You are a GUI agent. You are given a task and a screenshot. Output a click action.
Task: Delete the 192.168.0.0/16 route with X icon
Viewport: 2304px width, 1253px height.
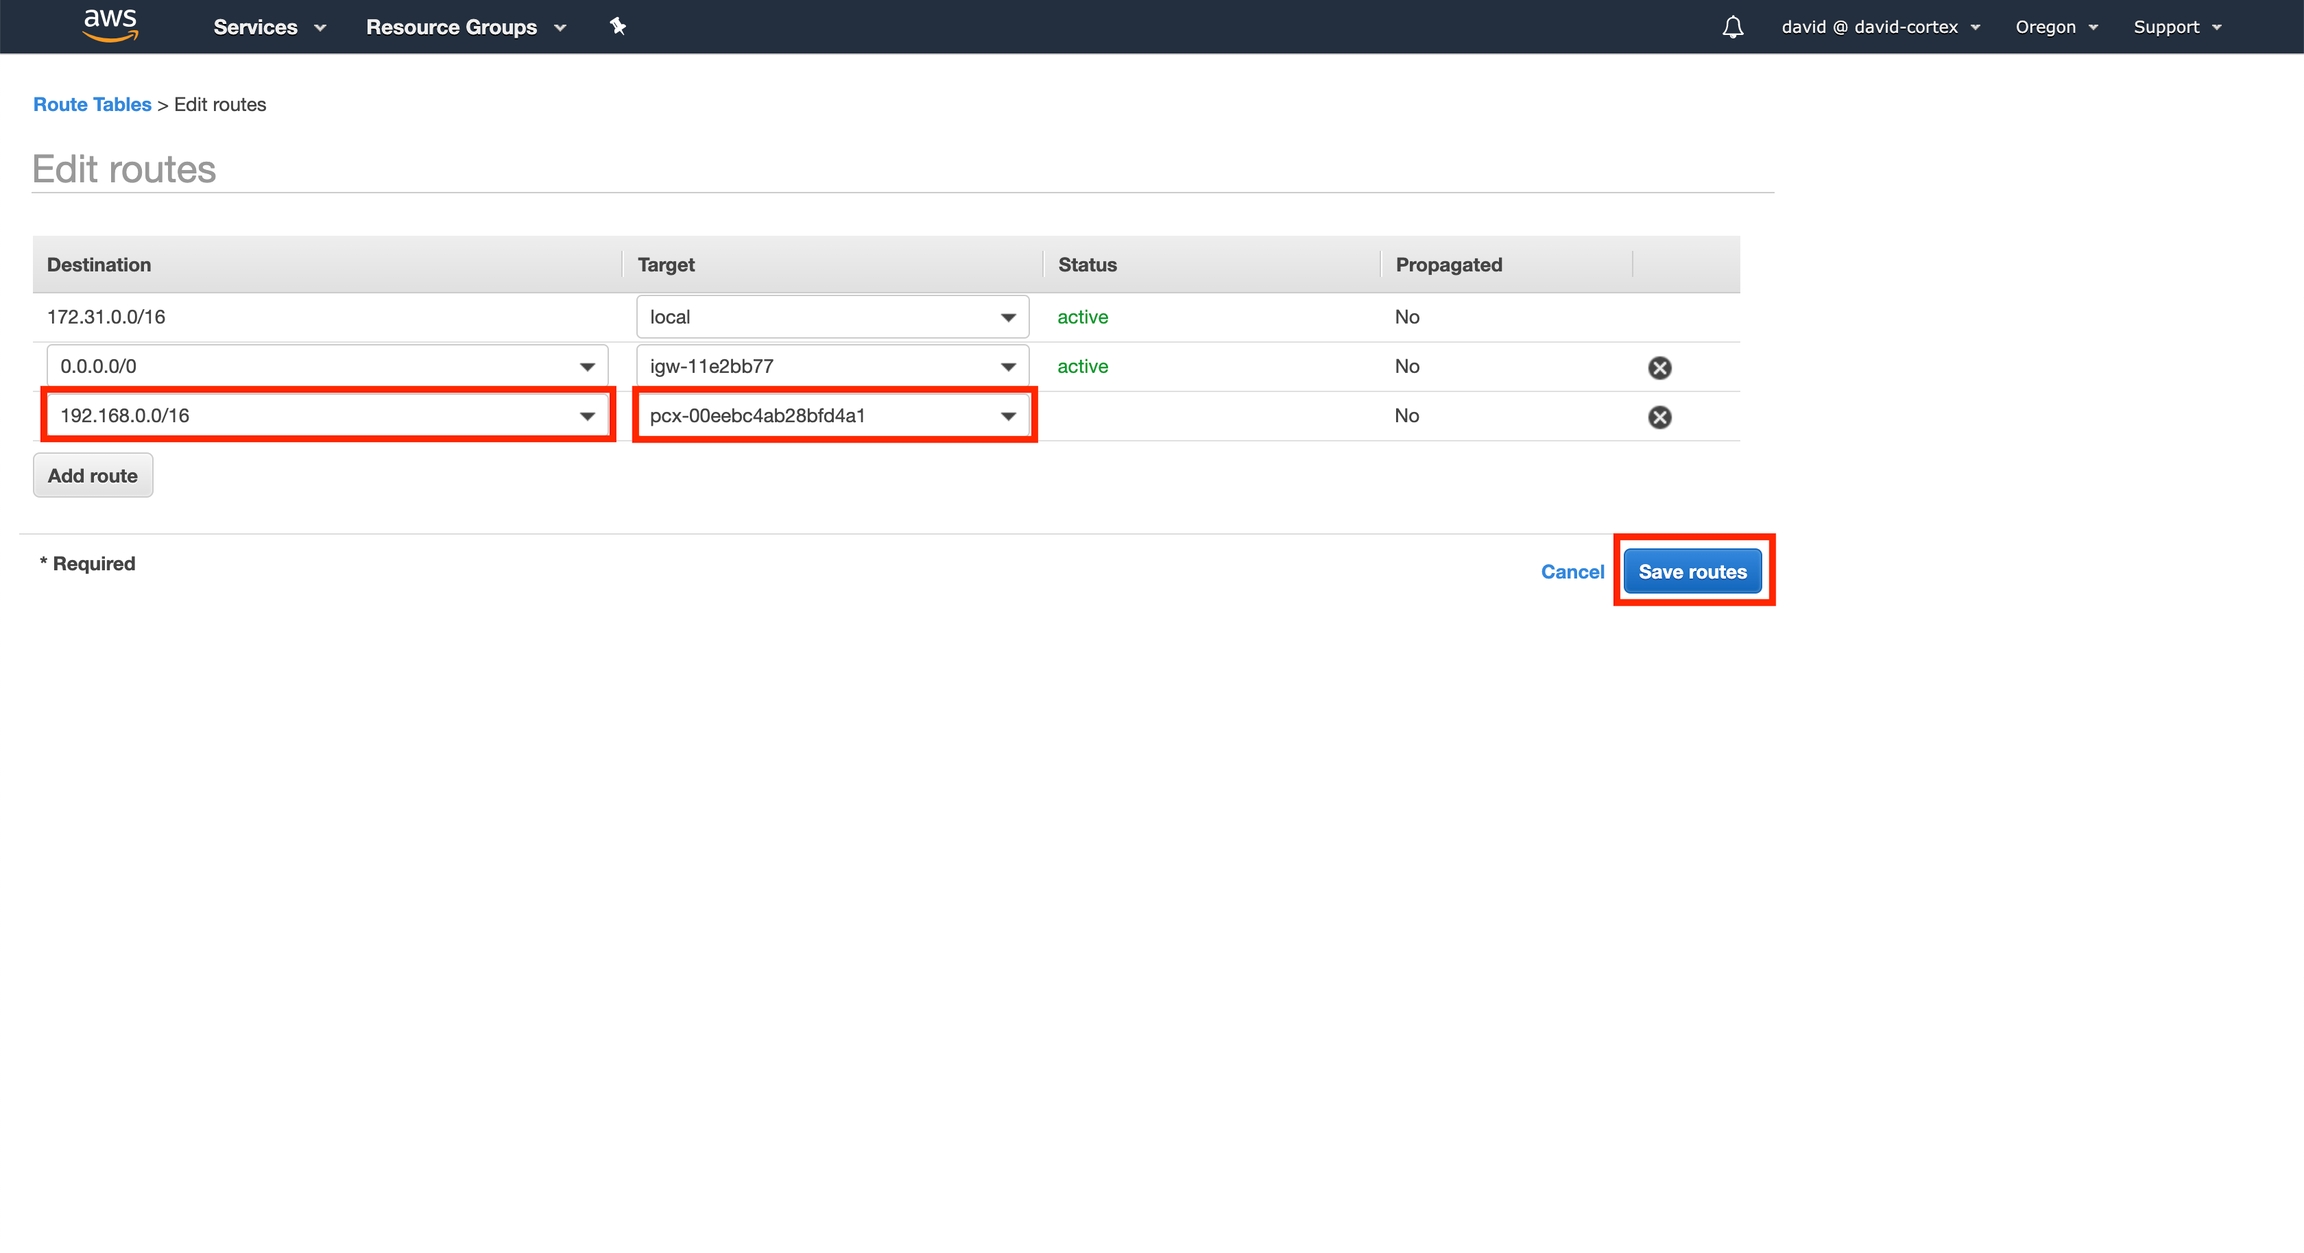coord(1659,417)
